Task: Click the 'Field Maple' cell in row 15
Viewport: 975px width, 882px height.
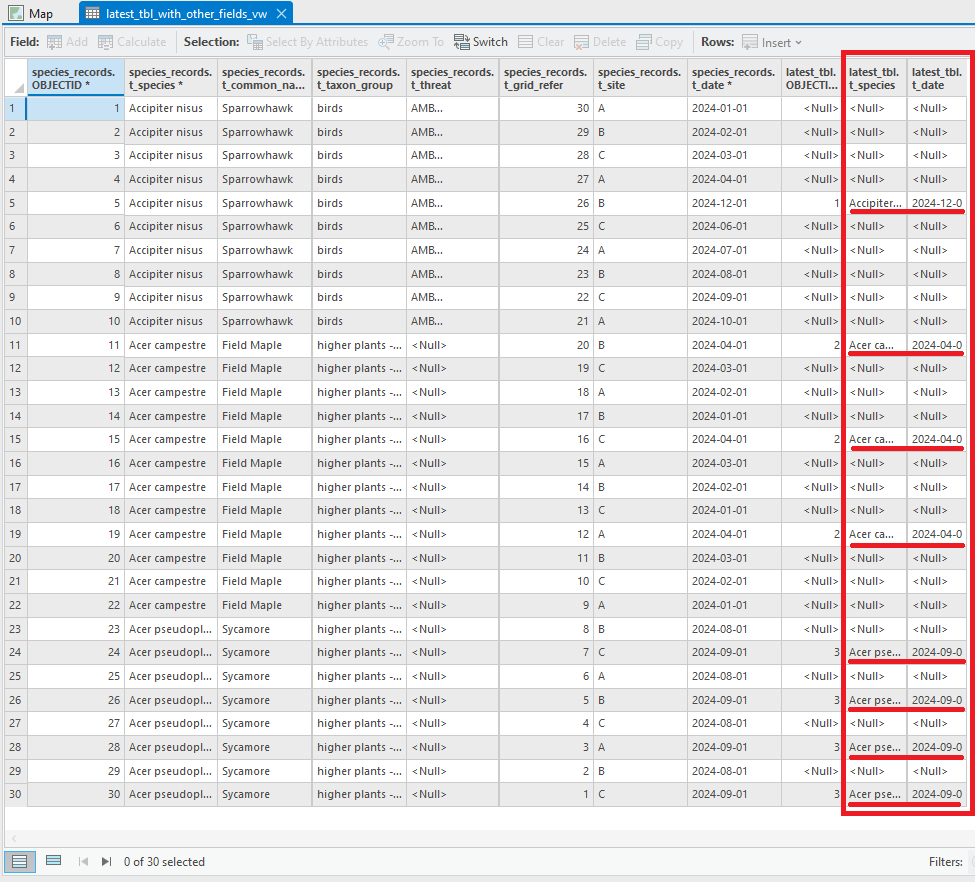Action: click(264, 439)
